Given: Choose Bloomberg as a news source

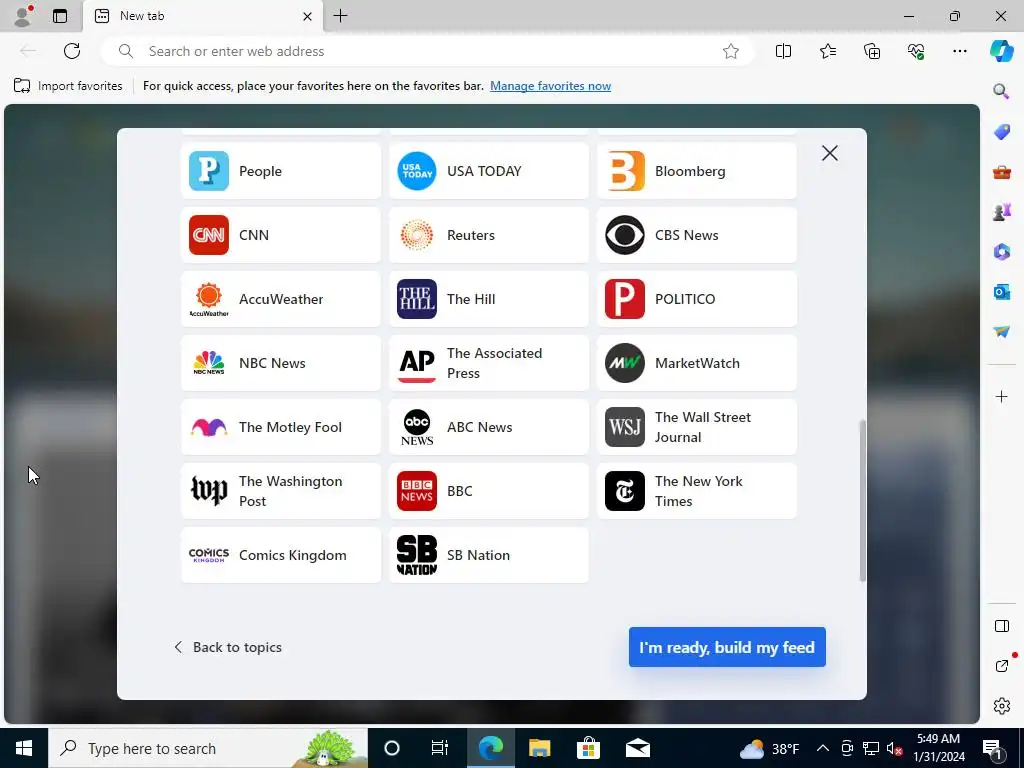Looking at the screenshot, I should (x=697, y=171).
